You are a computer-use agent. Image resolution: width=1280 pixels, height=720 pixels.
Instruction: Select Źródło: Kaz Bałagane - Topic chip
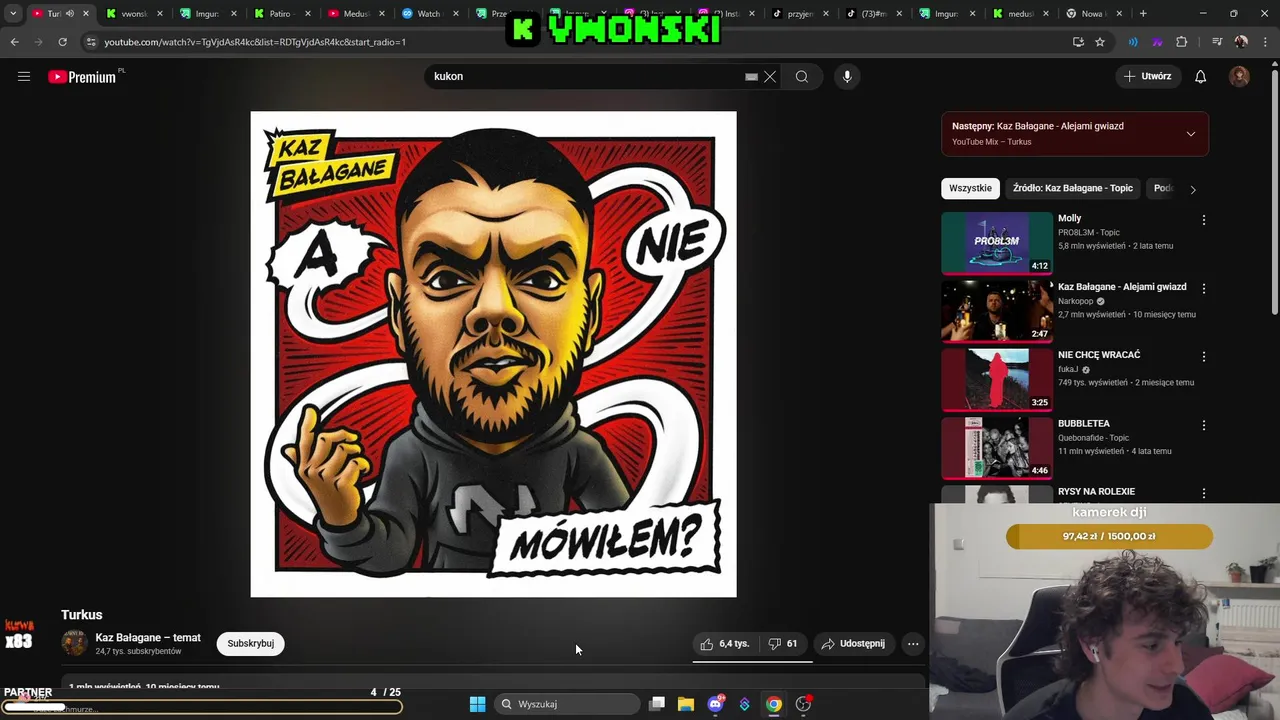pyautogui.click(x=1073, y=188)
